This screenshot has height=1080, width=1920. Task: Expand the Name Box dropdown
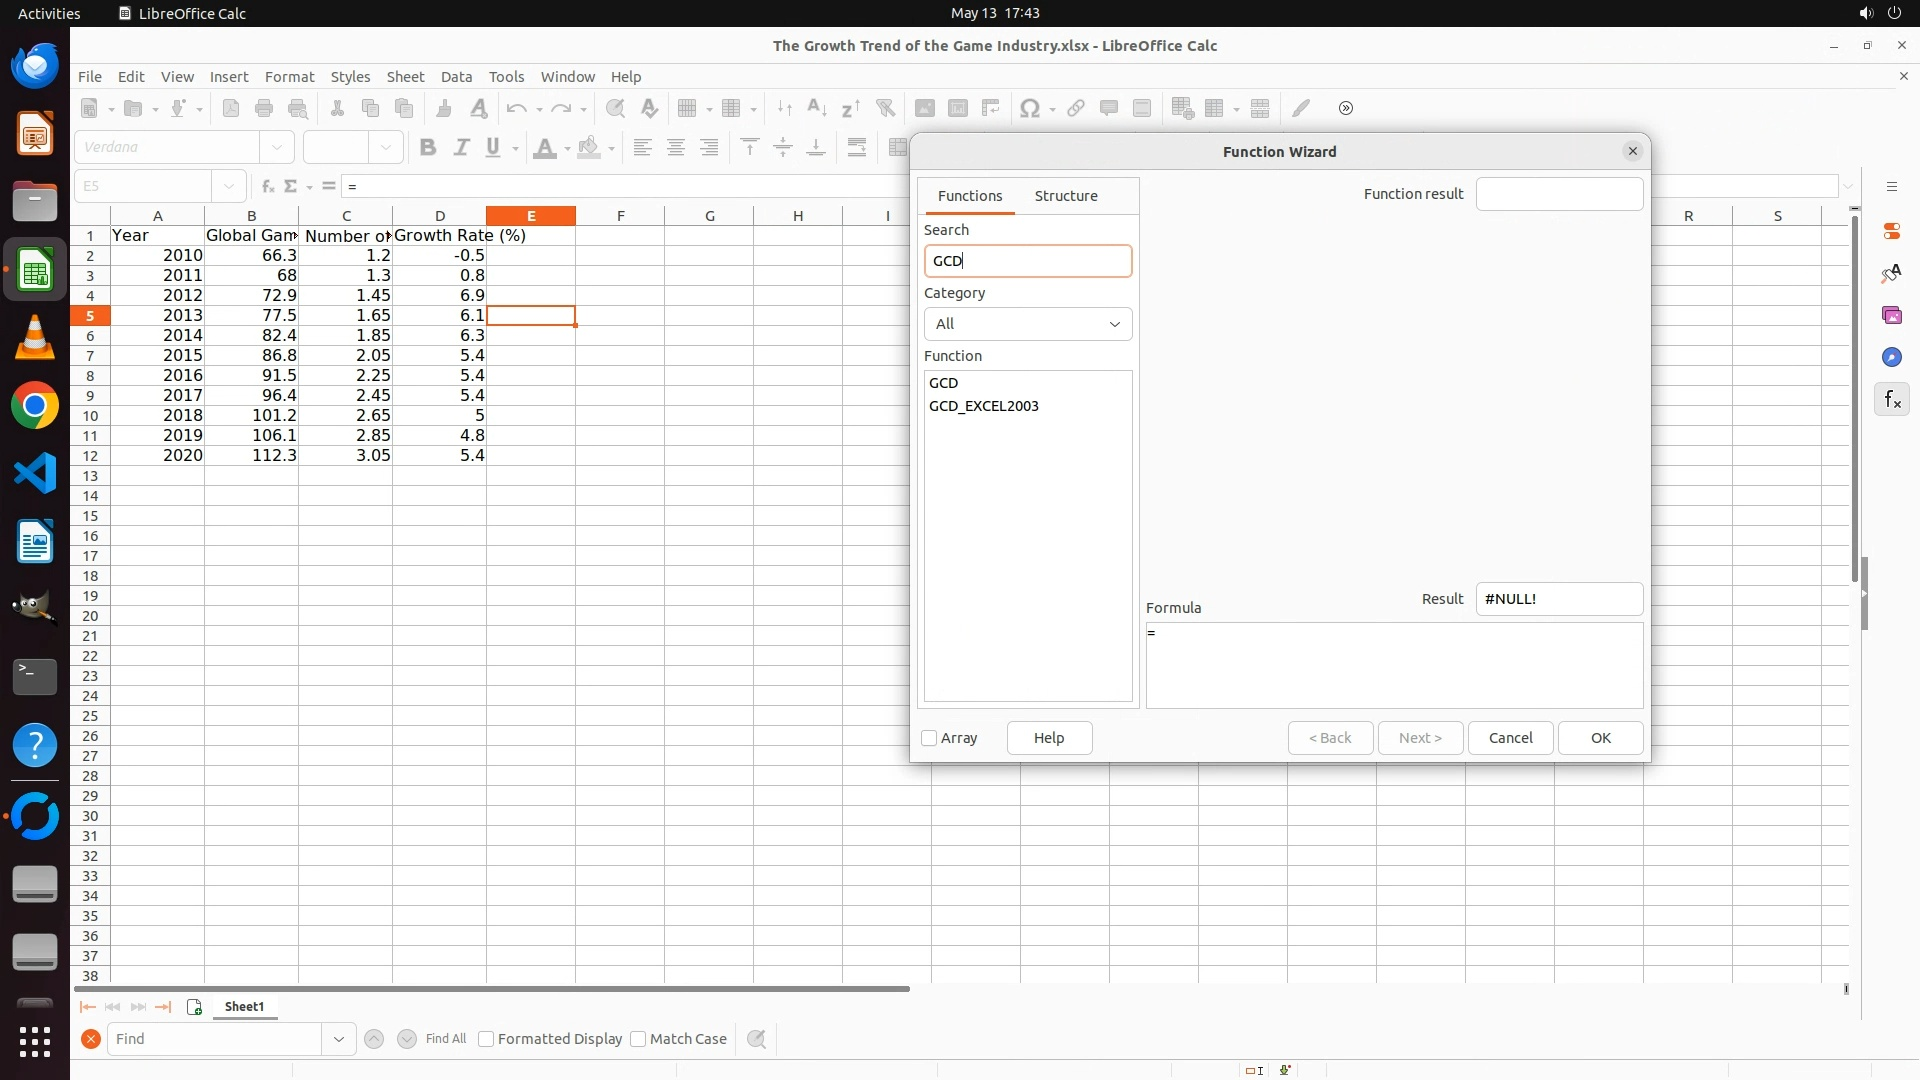click(x=229, y=186)
